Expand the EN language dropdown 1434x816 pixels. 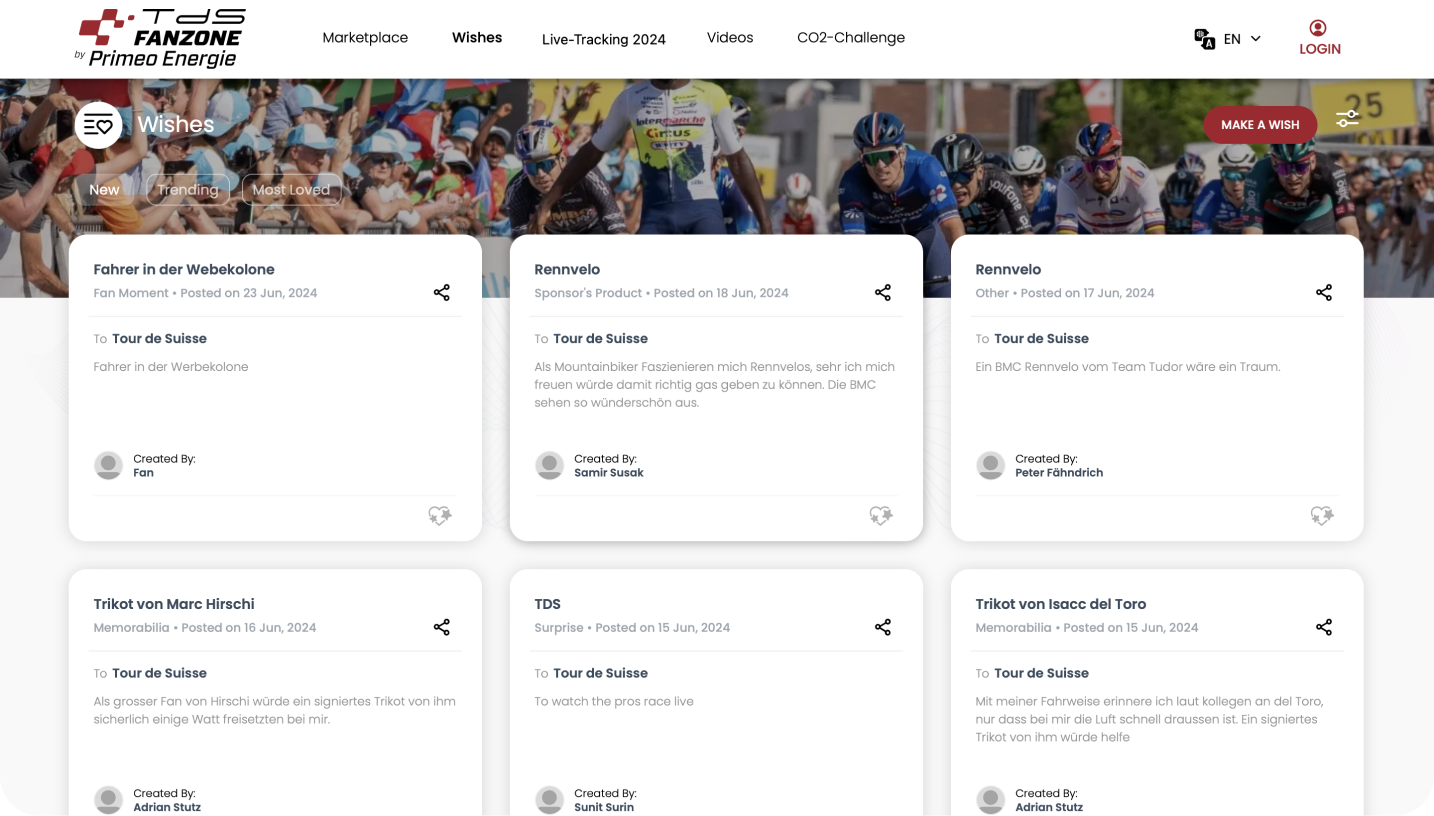[1243, 39]
